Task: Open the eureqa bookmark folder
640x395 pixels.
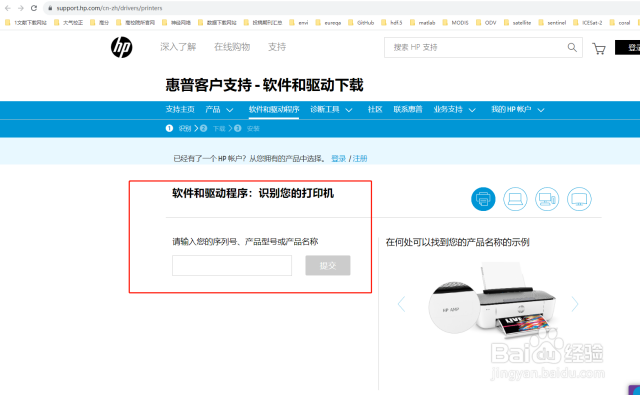Action: [x=328, y=23]
